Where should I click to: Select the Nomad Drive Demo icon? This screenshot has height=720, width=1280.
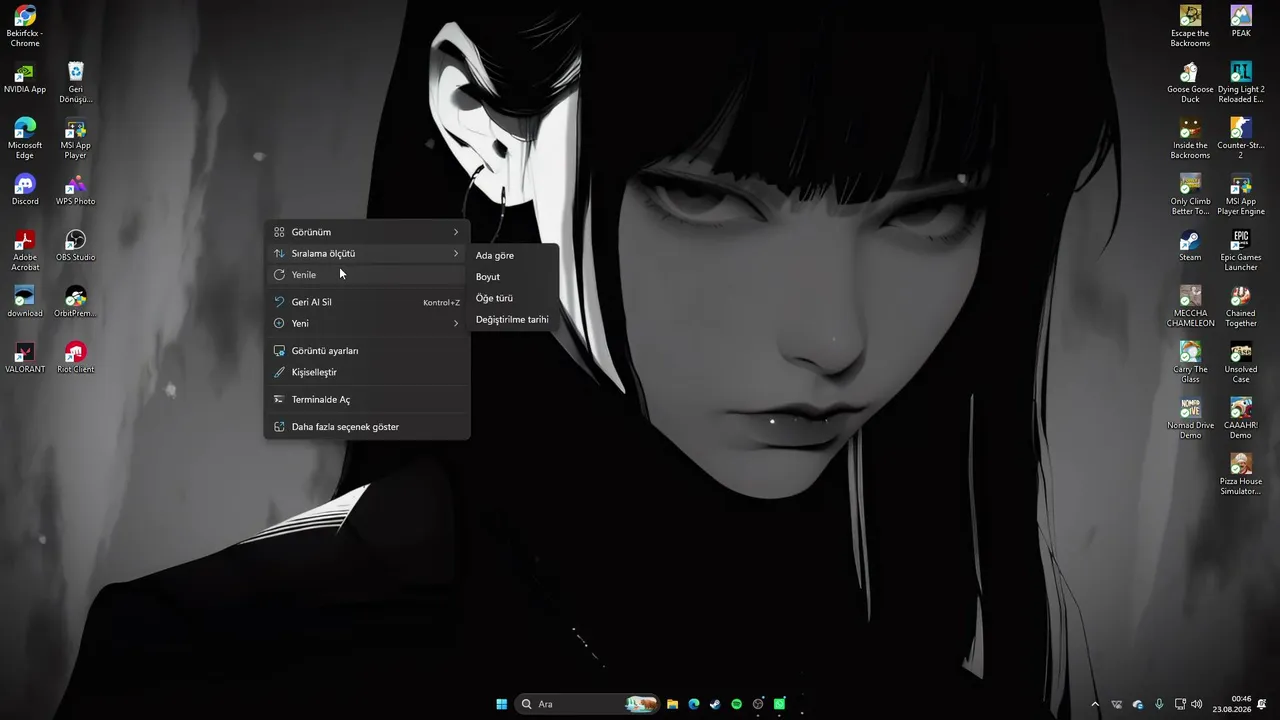click(1190, 418)
